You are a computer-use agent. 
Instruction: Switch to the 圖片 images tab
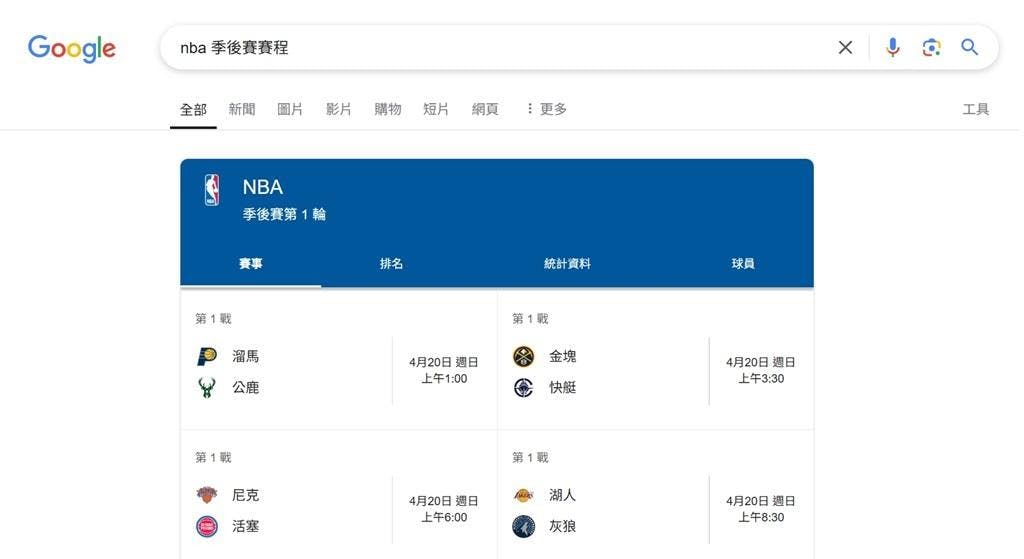pyautogui.click(x=290, y=109)
